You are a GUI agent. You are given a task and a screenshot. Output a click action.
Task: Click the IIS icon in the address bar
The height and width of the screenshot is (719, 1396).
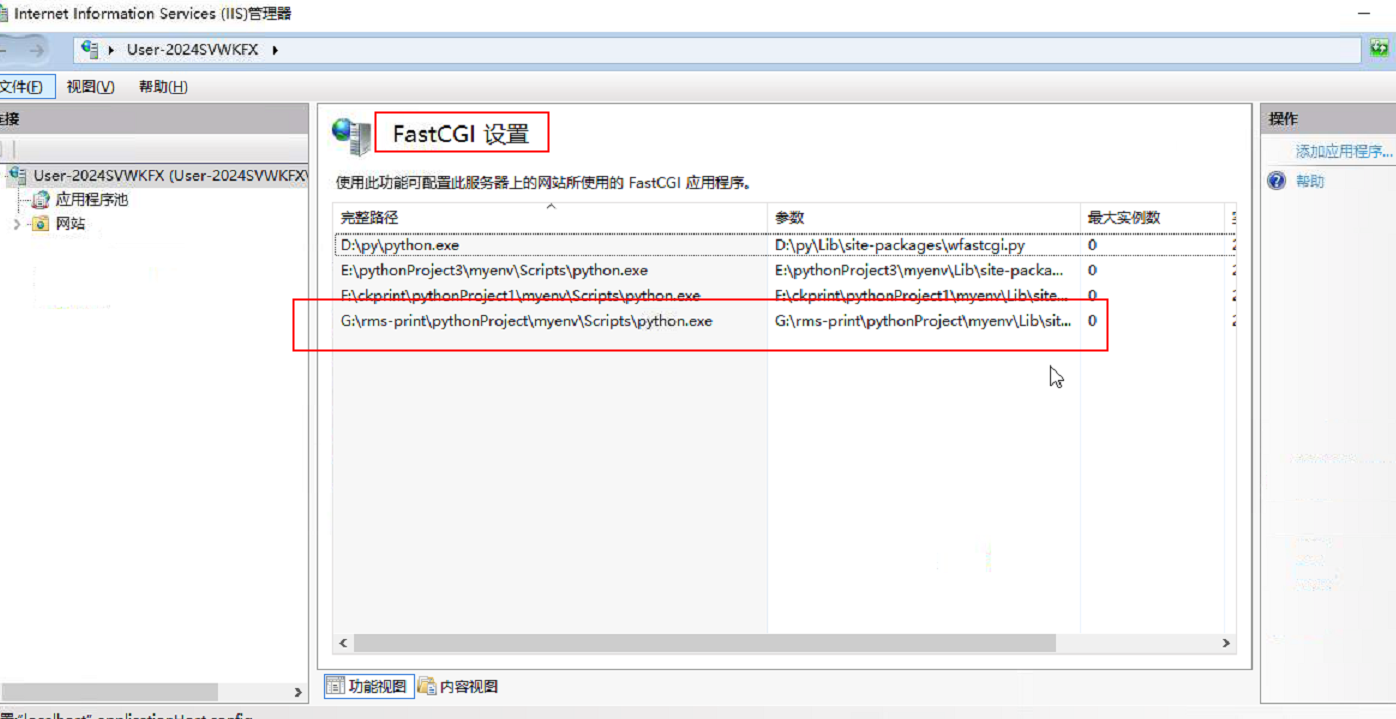click(89, 47)
